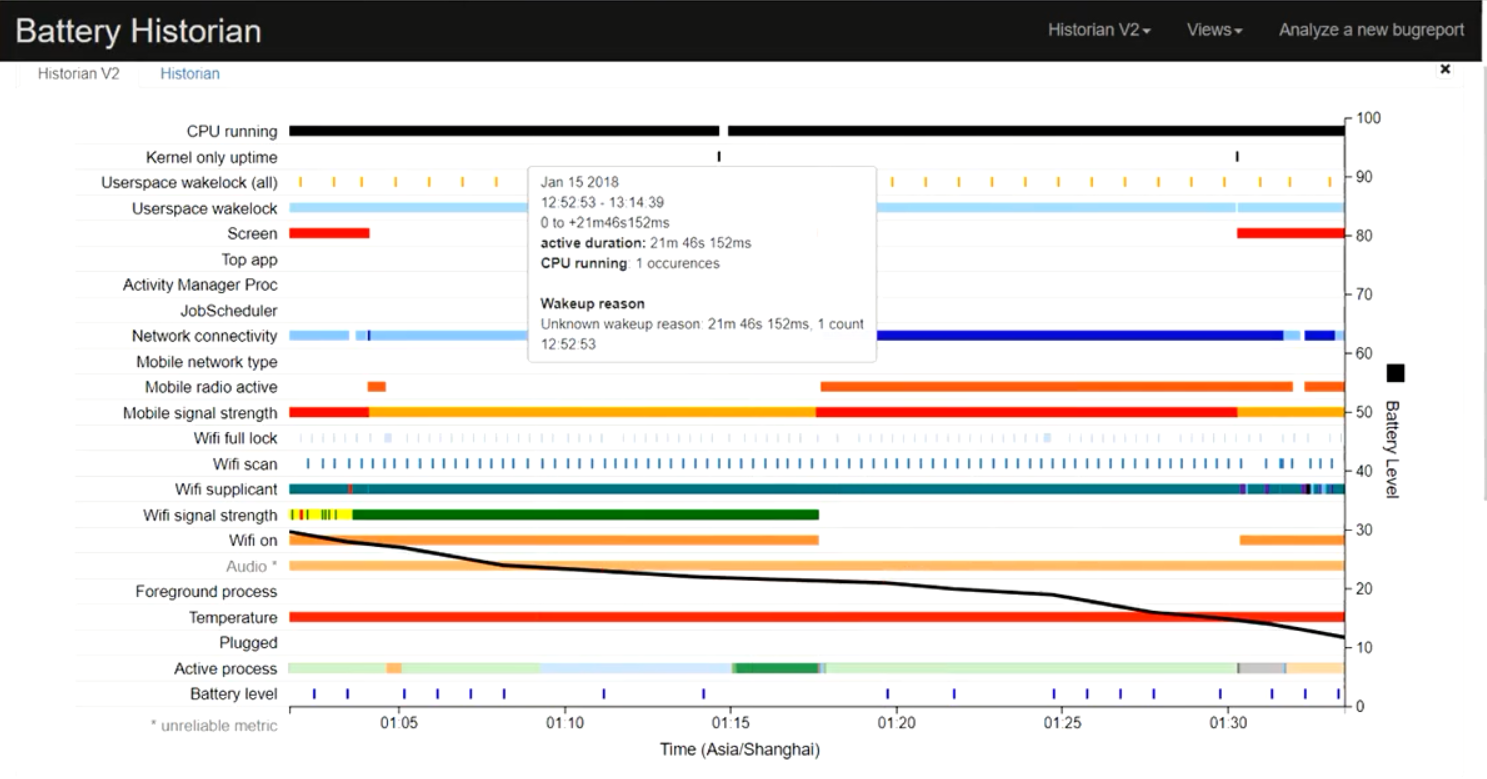
Task: Click the Time (Asia/Shanghai) axis label
Action: point(740,750)
